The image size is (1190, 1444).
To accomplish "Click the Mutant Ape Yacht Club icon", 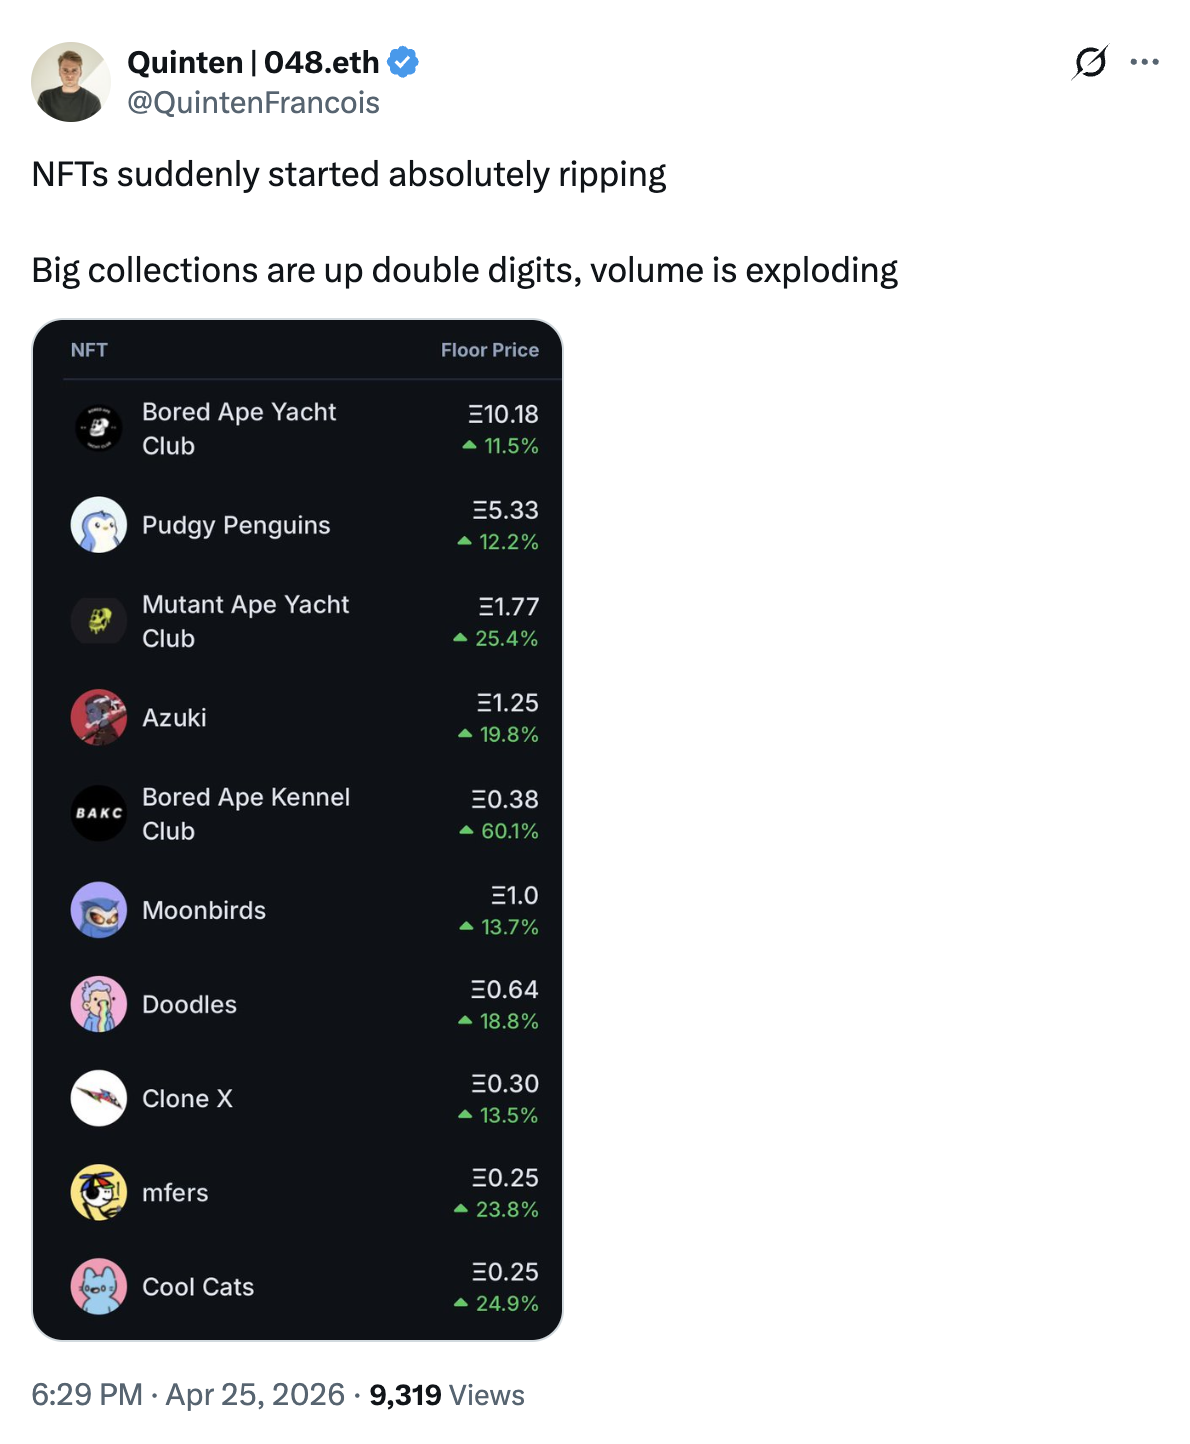I will coord(99,621).
